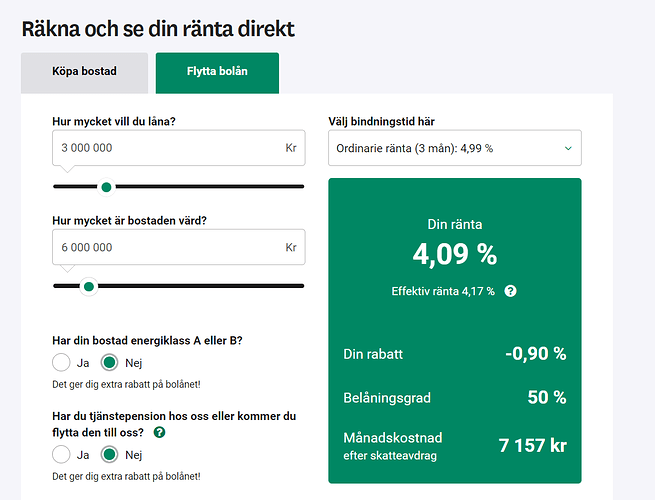655x500 pixels.
Task: Click the tjänstepension question mark icon
Action: pyautogui.click(x=159, y=433)
